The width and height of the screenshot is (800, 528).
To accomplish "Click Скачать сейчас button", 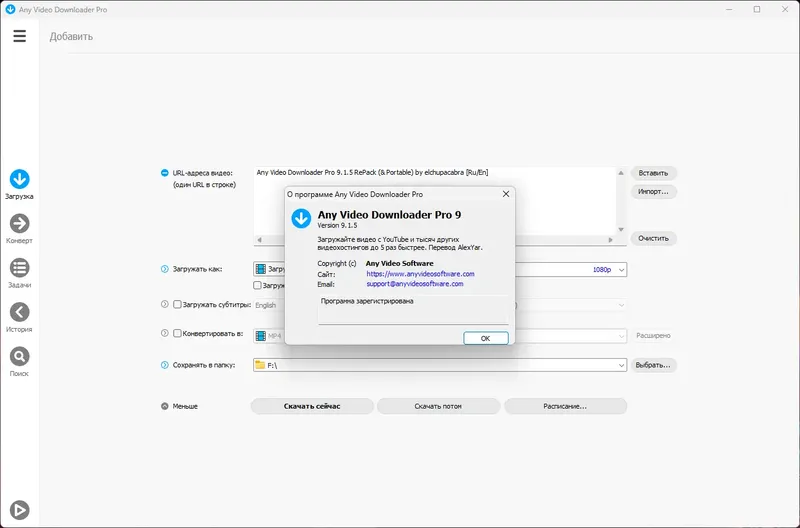I will coord(312,406).
